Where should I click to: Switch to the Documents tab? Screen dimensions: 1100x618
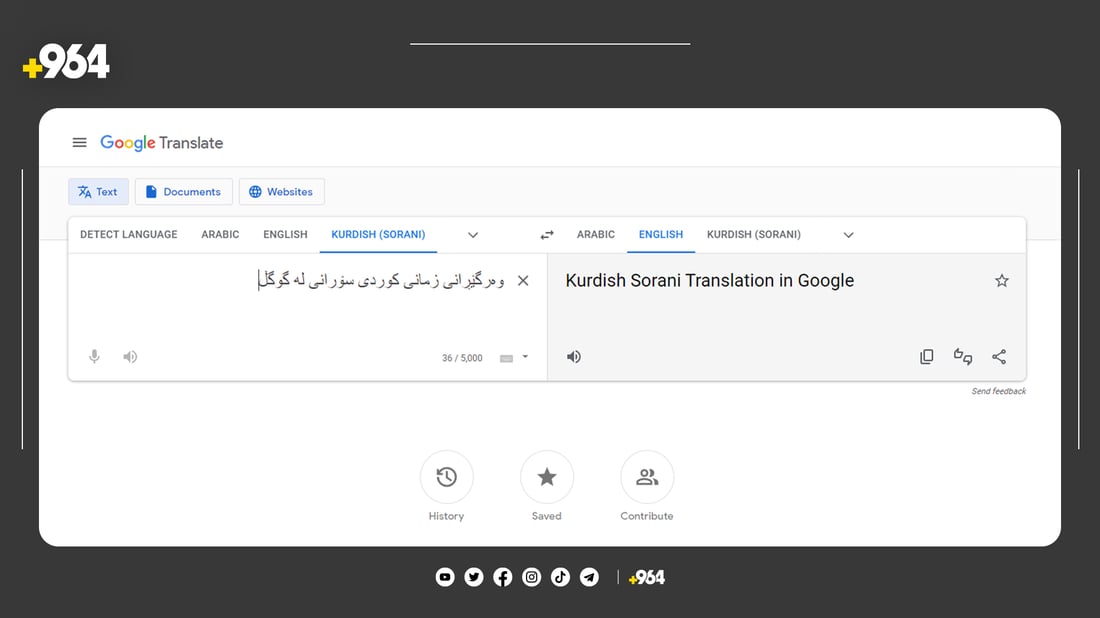pyautogui.click(x=183, y=191)
